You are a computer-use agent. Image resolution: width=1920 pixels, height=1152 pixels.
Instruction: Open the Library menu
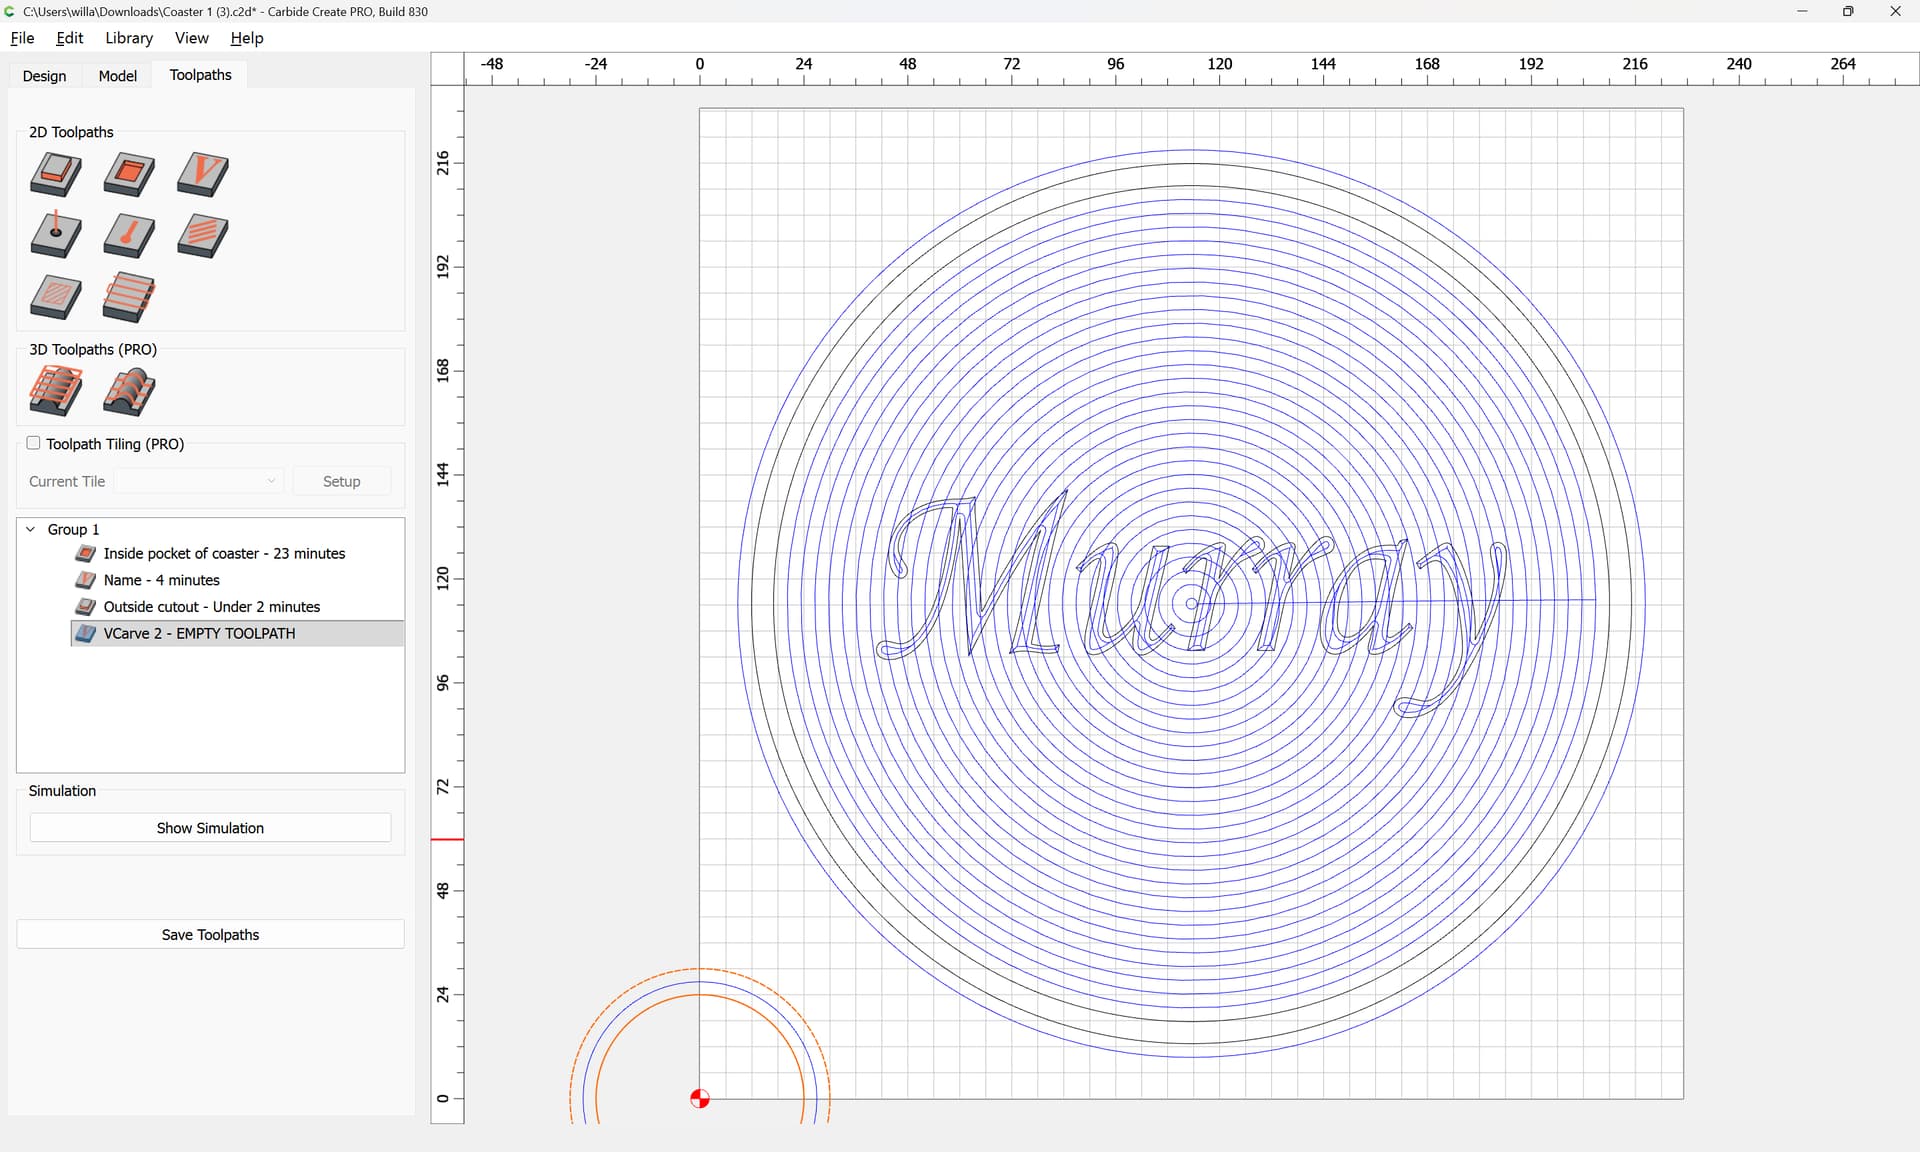click(x=129, y=38)
